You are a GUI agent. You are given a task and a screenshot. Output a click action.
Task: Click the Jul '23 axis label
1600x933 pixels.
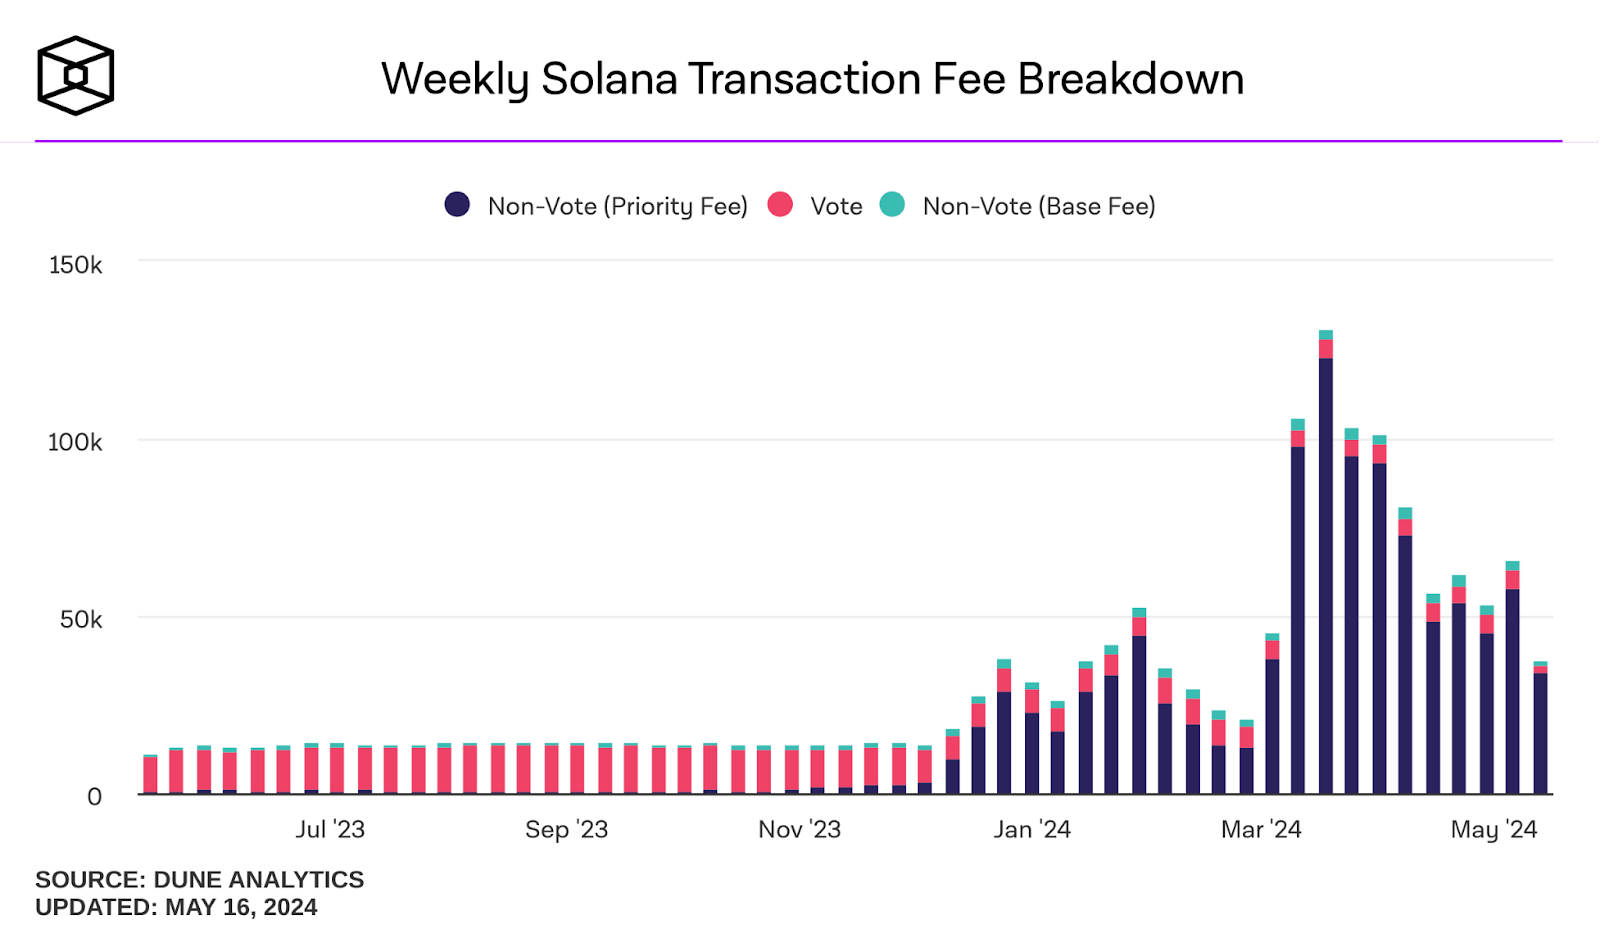330,829
